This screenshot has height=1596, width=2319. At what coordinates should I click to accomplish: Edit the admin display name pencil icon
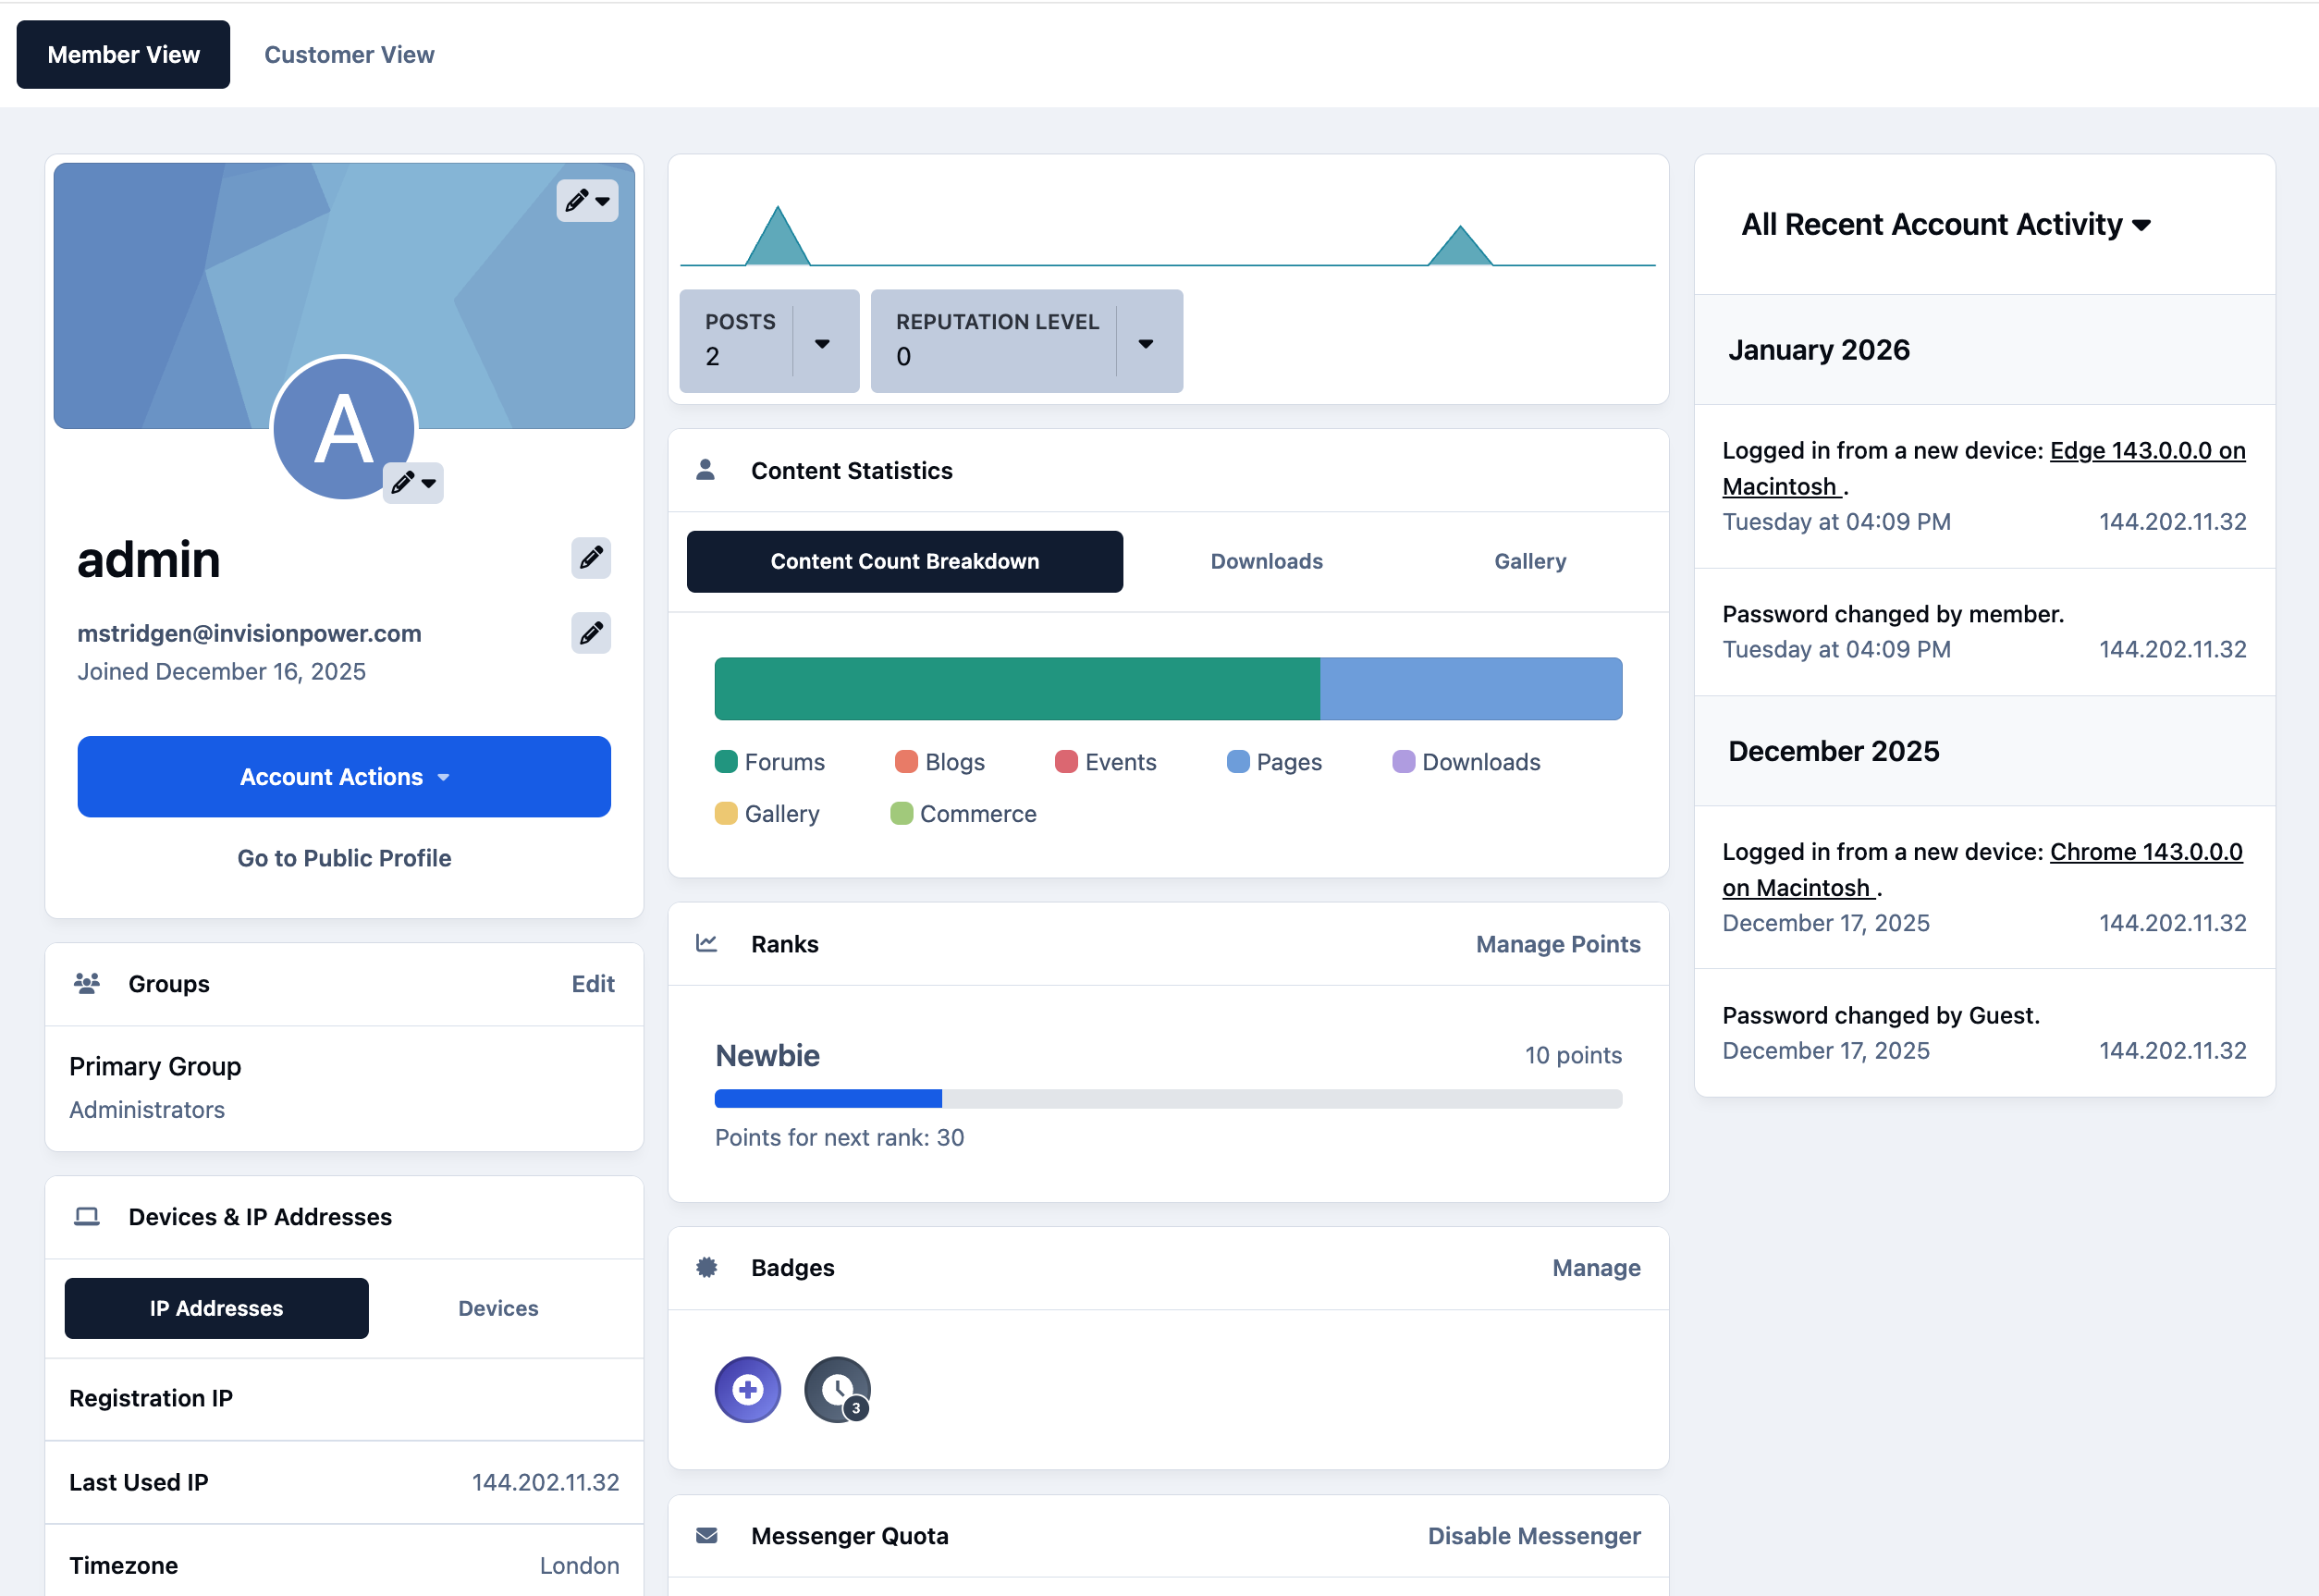pos(591,557)
